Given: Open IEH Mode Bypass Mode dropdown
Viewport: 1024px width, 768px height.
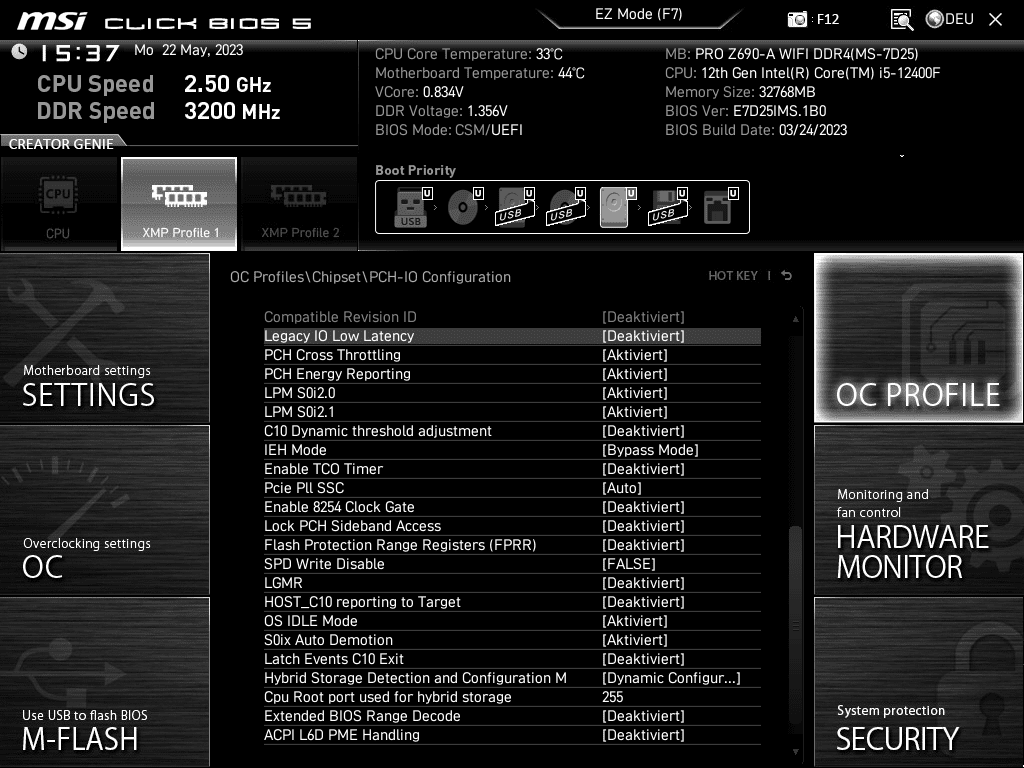Looking at the screenshot, I should (x=650, y=450).
